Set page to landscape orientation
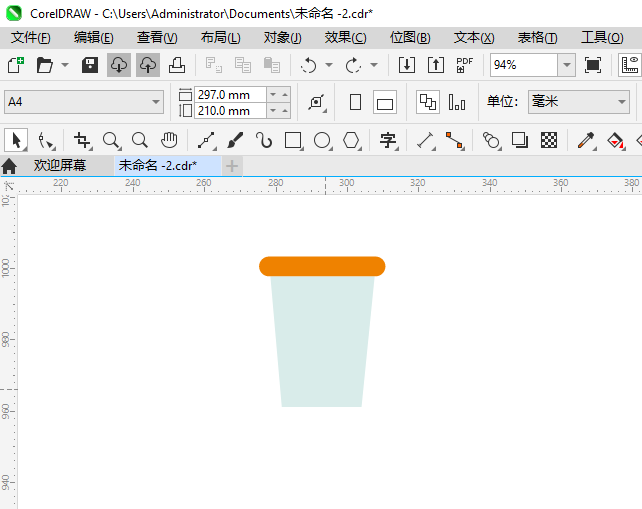This screenshot has width=642, height=509. click(384, 102)
